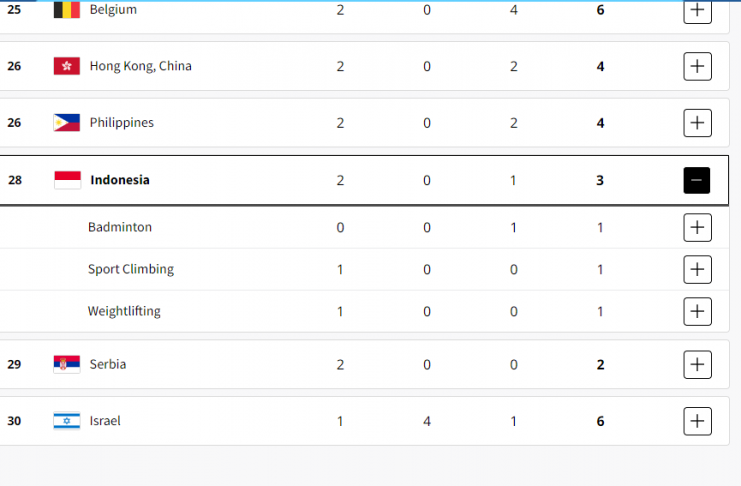
Task: Expand Sport Climbing event details
Action: [697, 269]
